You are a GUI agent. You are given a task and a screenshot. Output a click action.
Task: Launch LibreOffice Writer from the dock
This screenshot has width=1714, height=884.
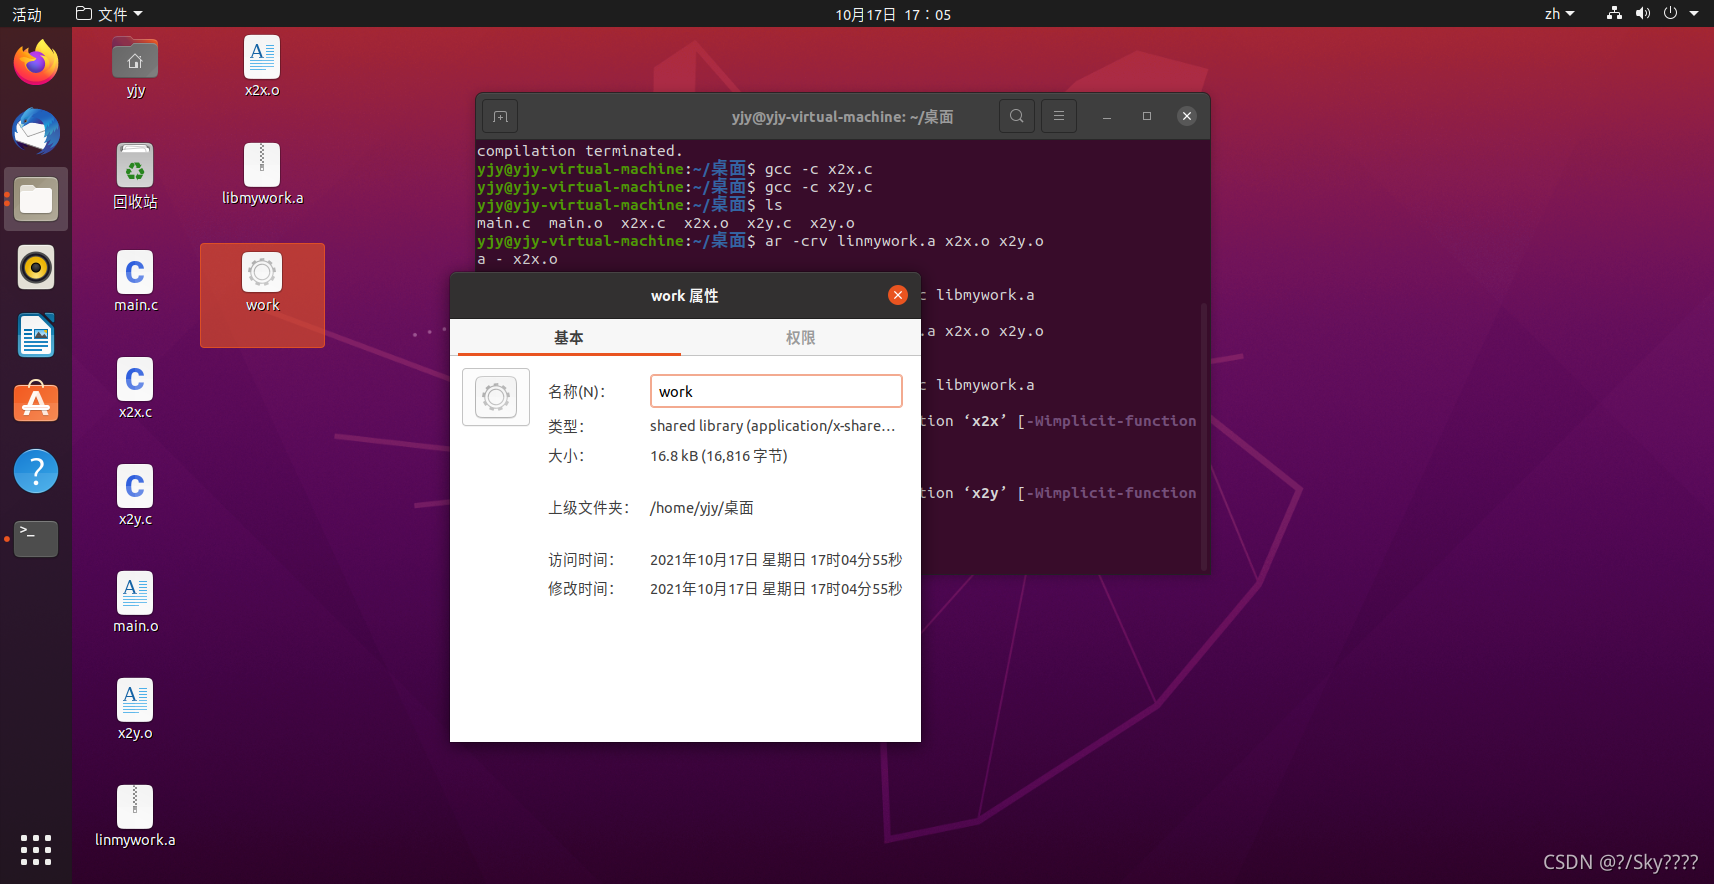[x=36, y=335]
